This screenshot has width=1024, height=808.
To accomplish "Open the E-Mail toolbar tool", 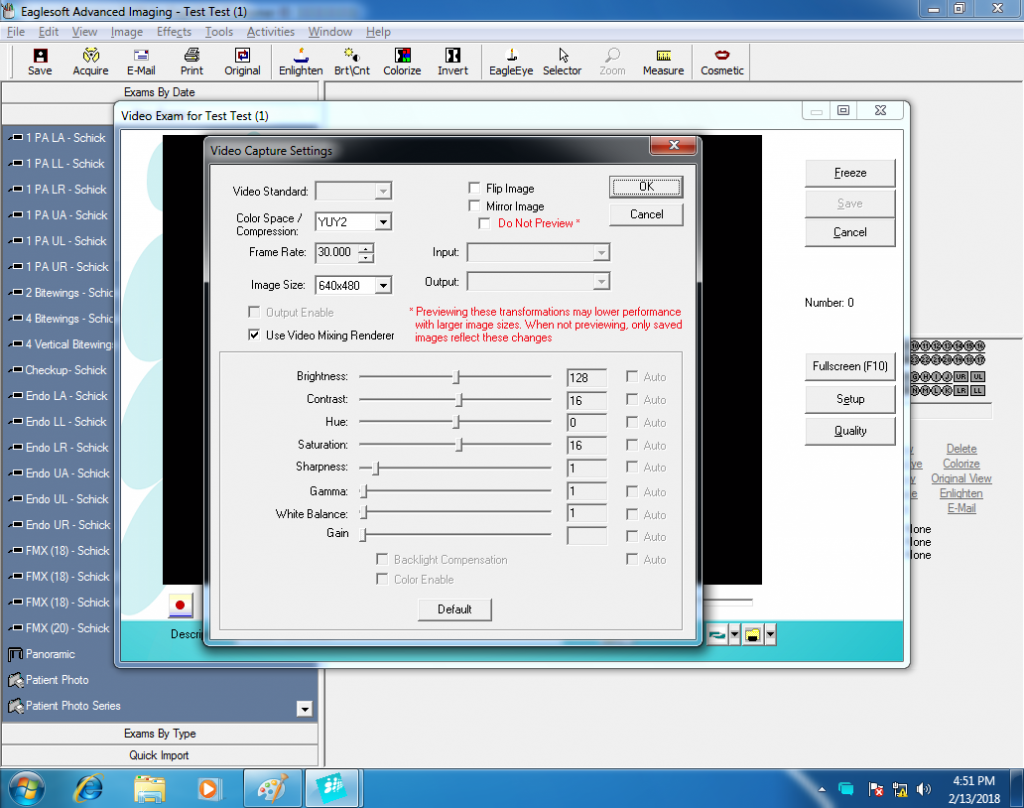I will (x=141, y=62).
